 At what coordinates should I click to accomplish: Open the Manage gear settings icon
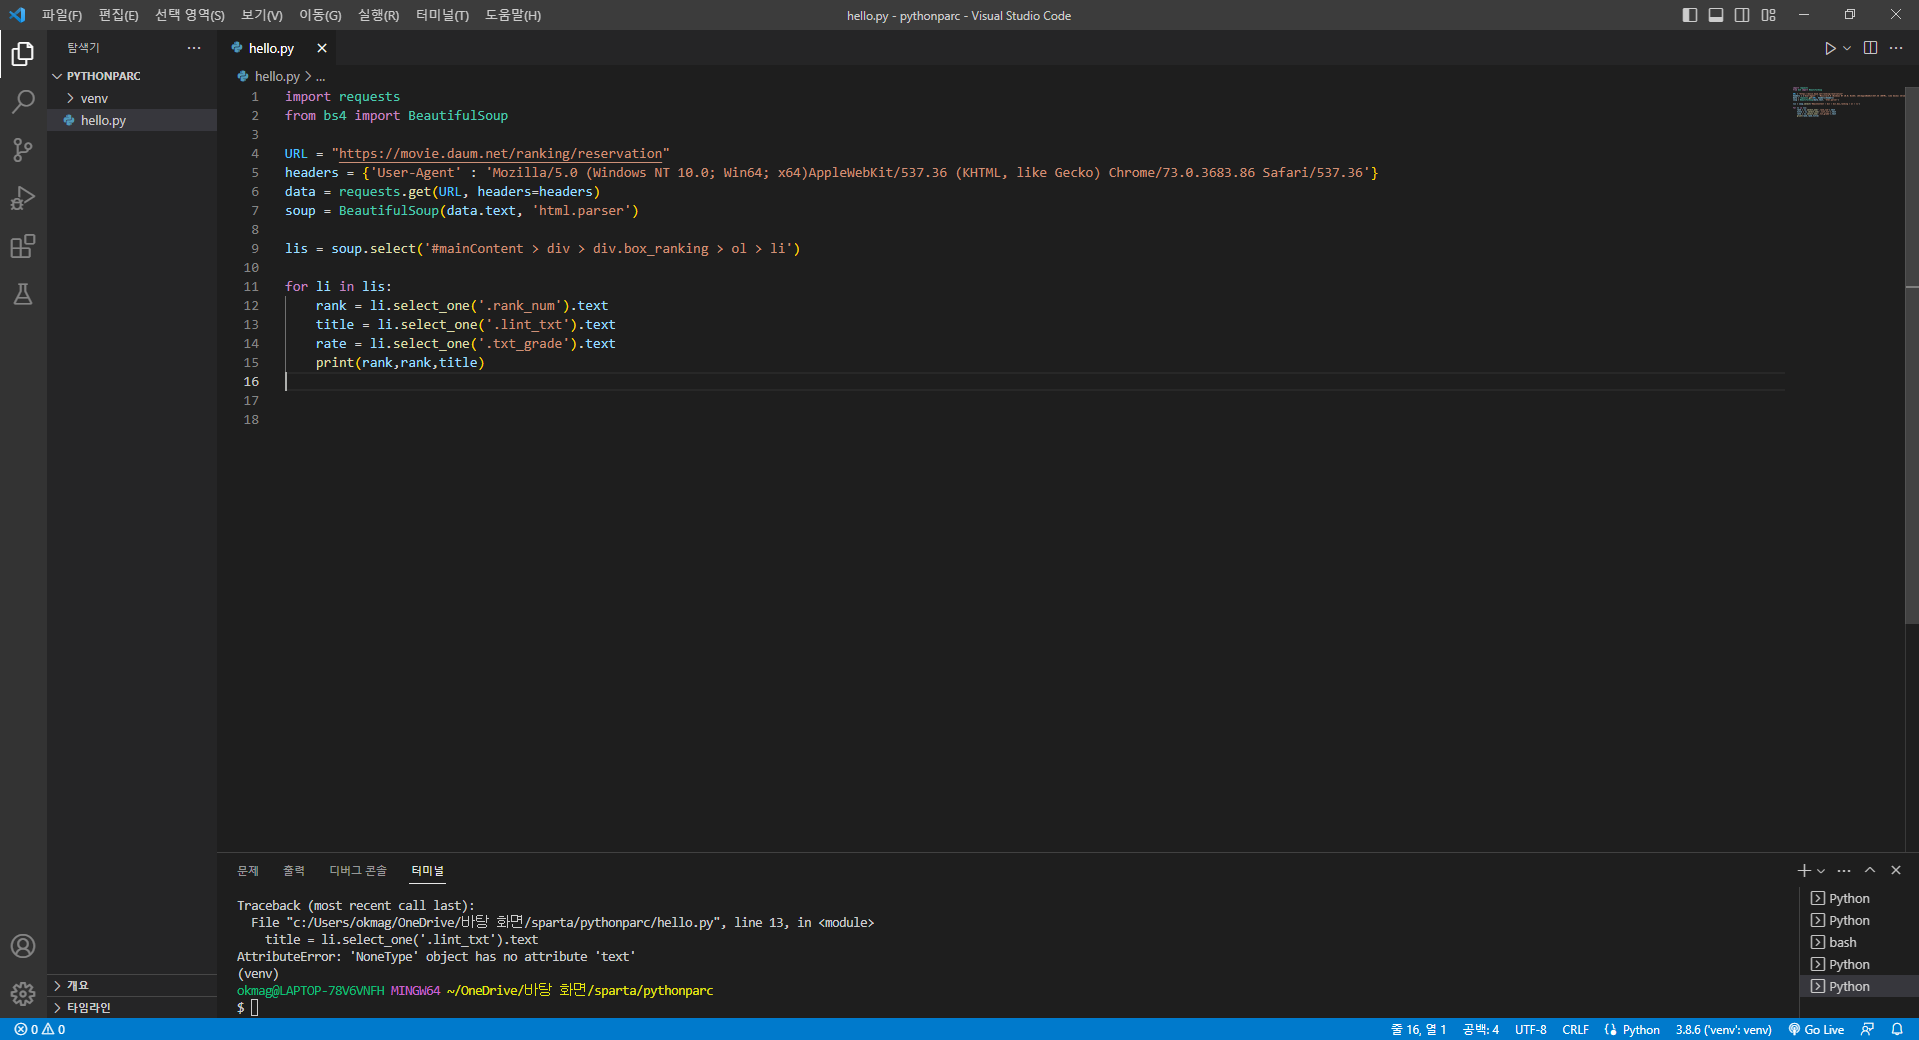click(x=23, y=994)
